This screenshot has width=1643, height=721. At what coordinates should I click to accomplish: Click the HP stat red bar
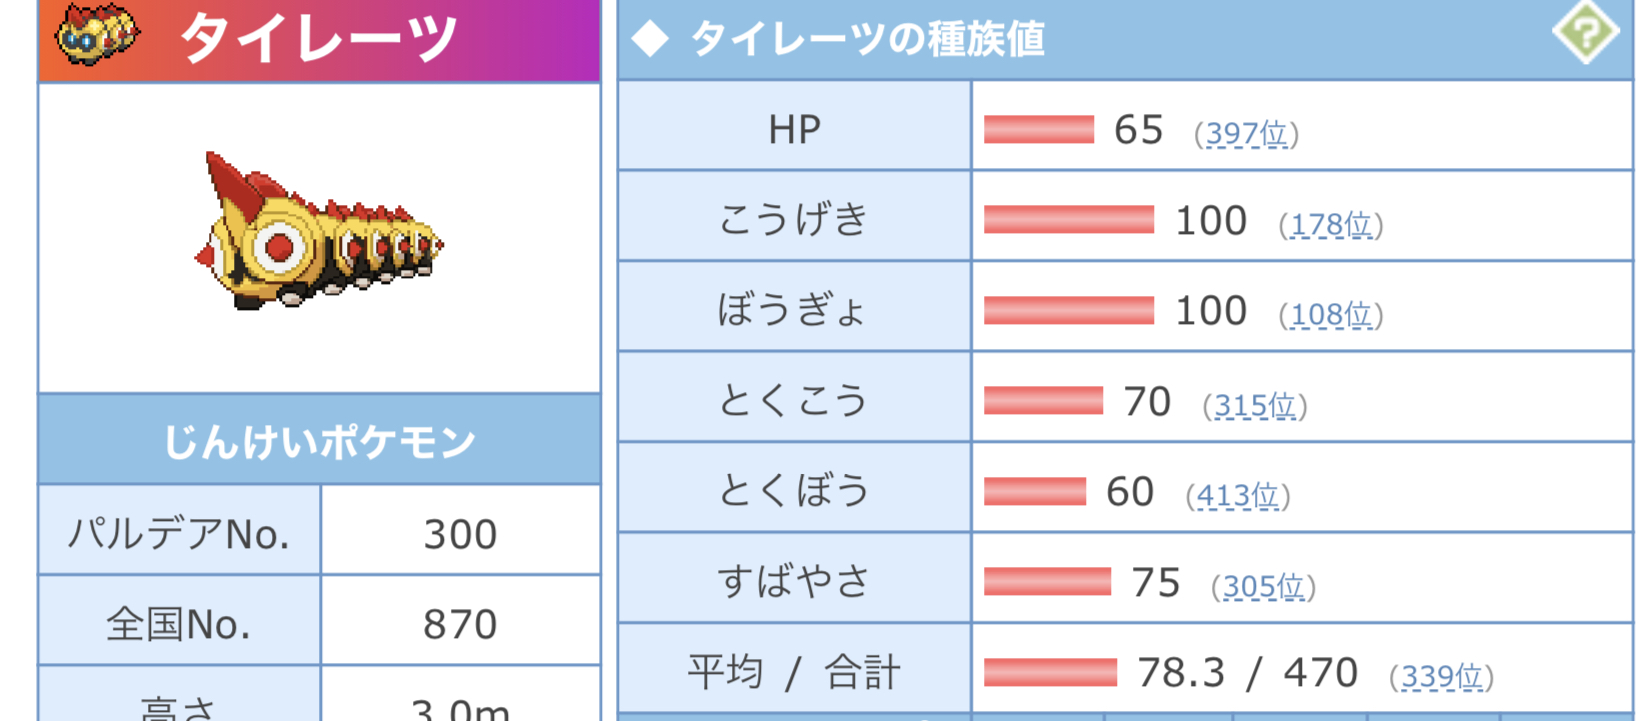pyautogui.click(x=1039, y=129)
